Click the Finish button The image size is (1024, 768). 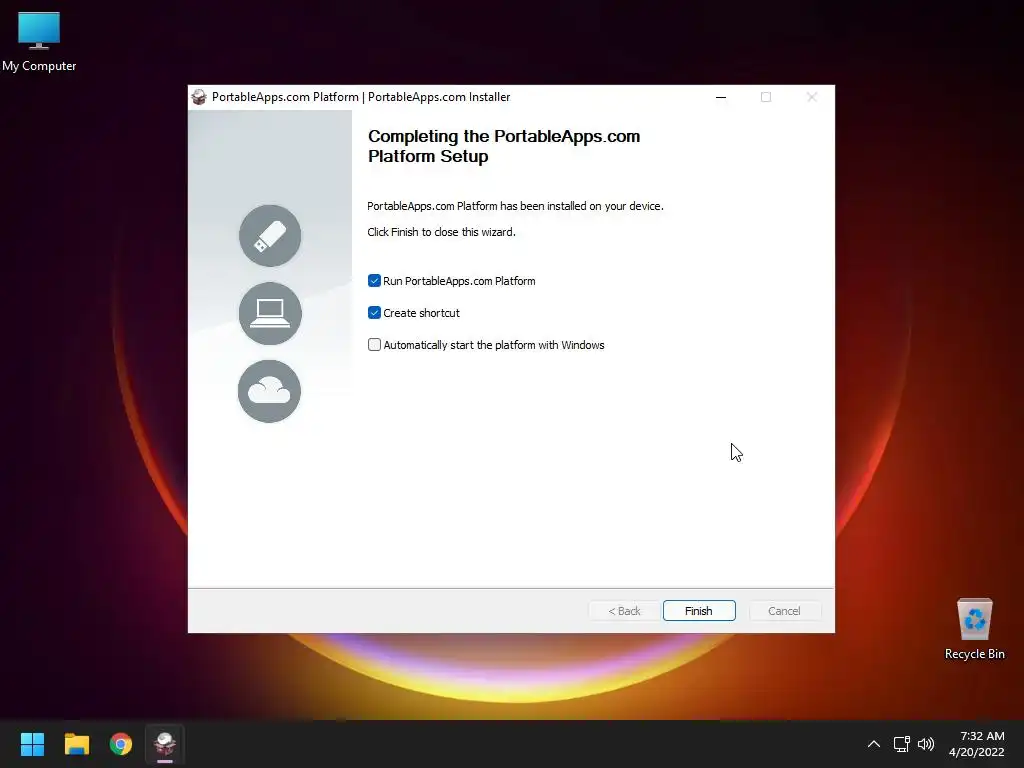coord(699,611)
